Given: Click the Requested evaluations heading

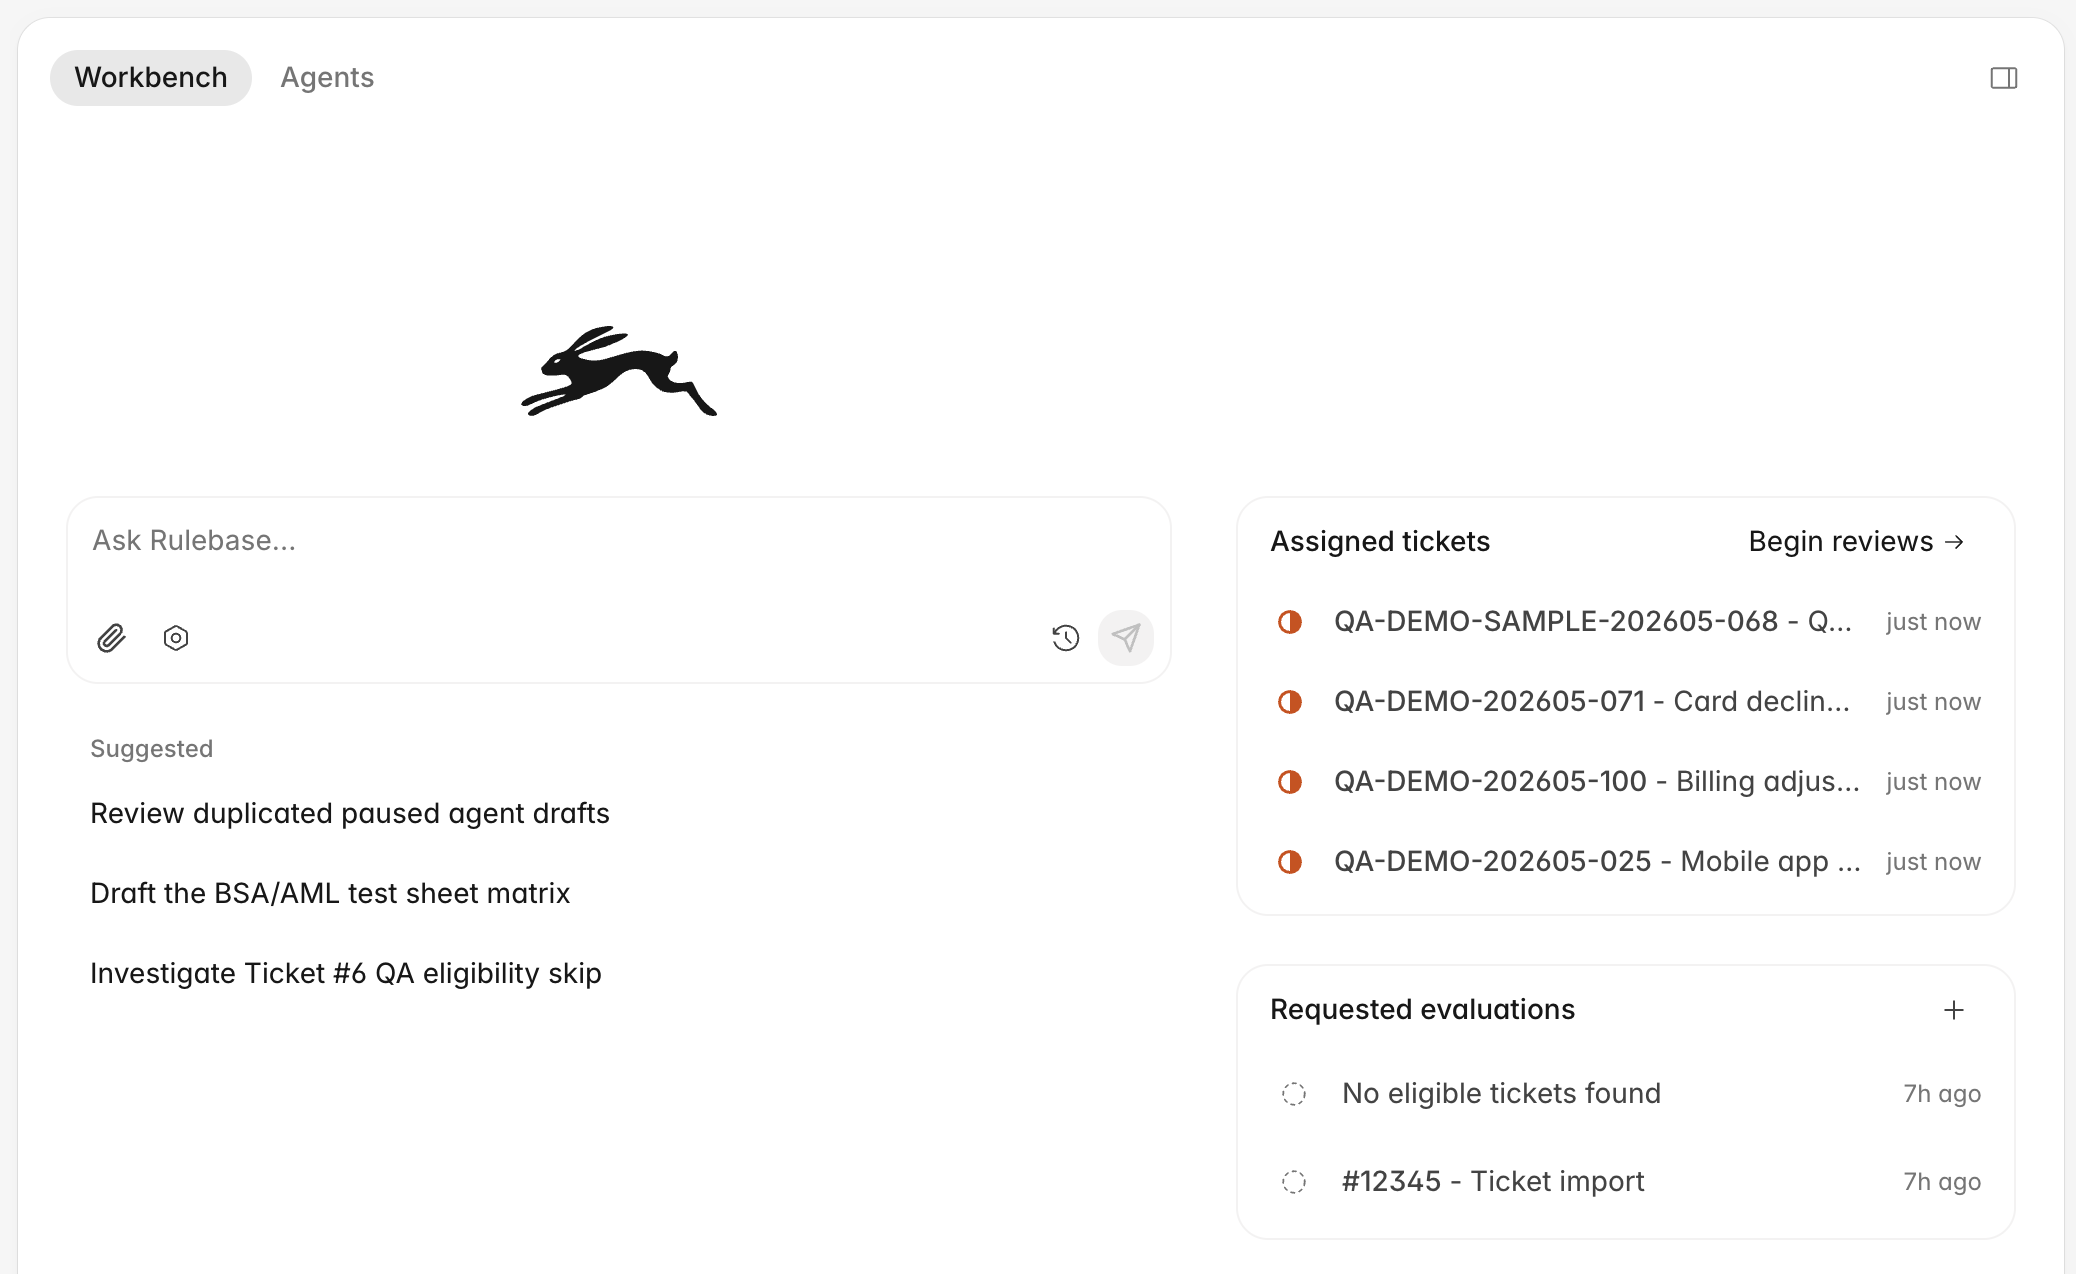Looking at the screenshot, I should (1422, 1010).
